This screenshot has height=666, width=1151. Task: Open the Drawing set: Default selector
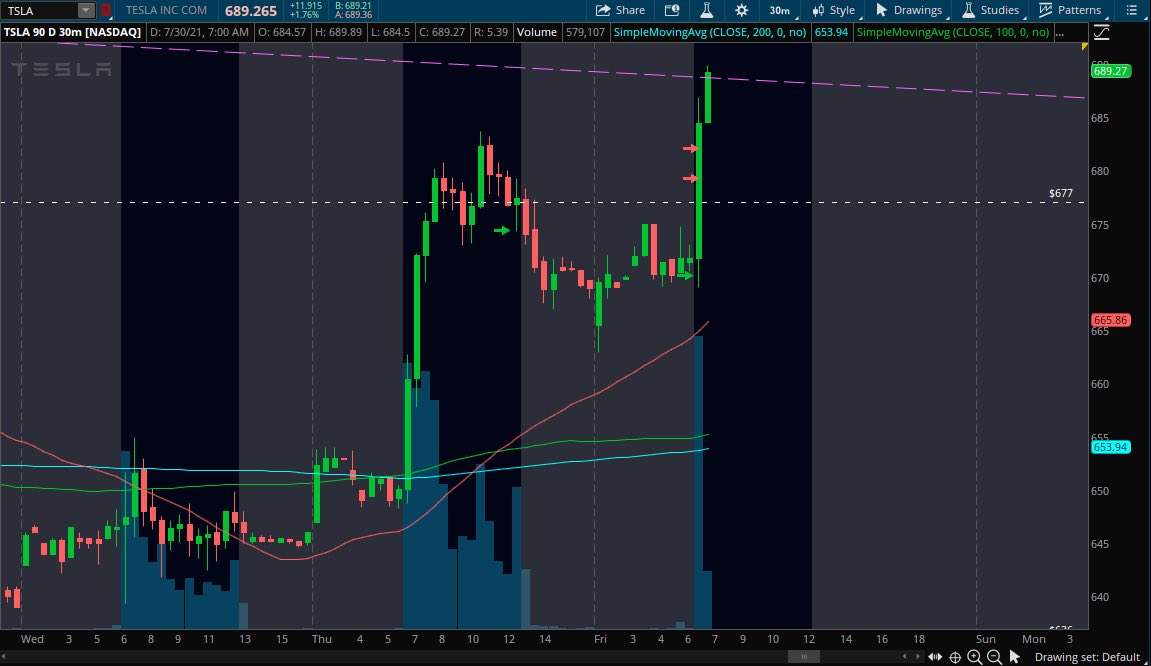pos(1087,657)
